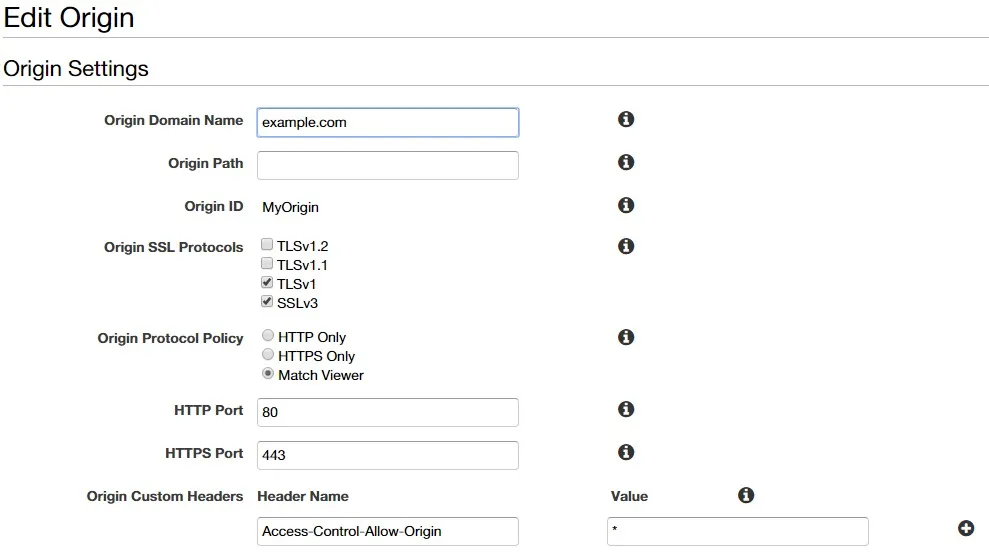
Task: Click into the HTTP Port field
Action: (387, 412)
